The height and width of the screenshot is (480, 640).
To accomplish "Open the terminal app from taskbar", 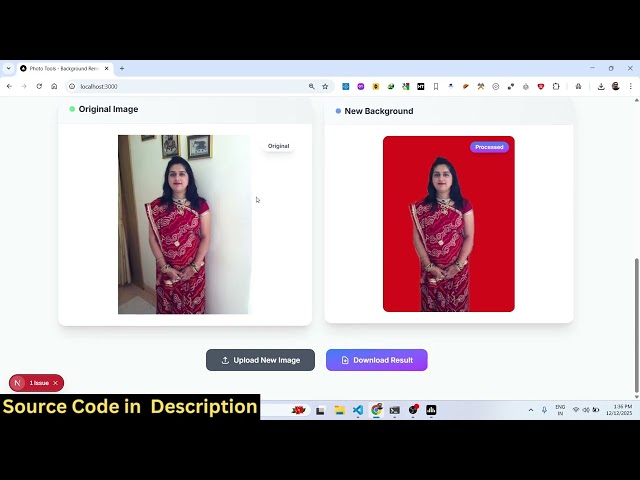I will point(394,410).
